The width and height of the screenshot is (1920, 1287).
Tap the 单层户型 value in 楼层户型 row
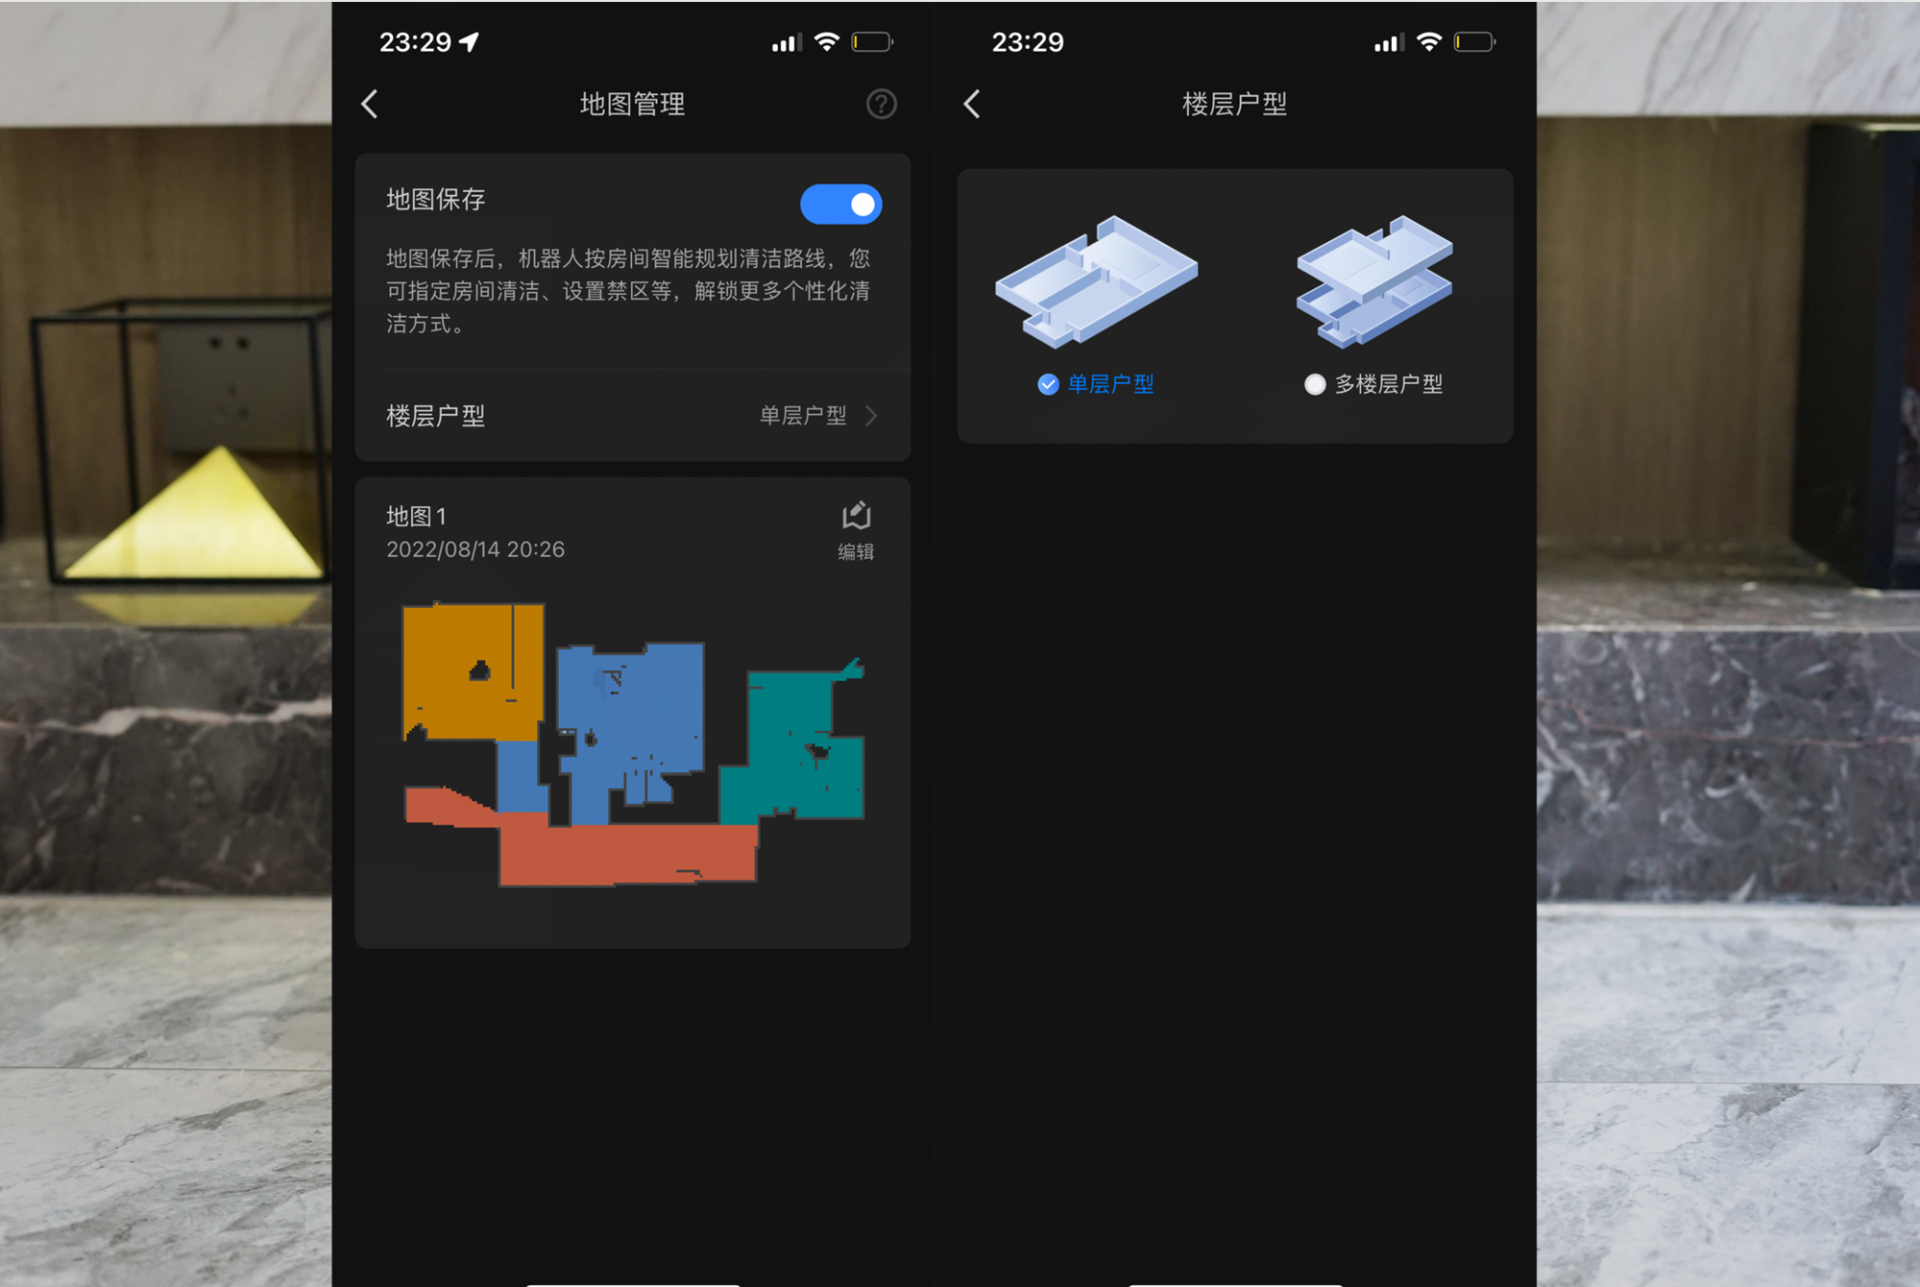click(802, 416)
